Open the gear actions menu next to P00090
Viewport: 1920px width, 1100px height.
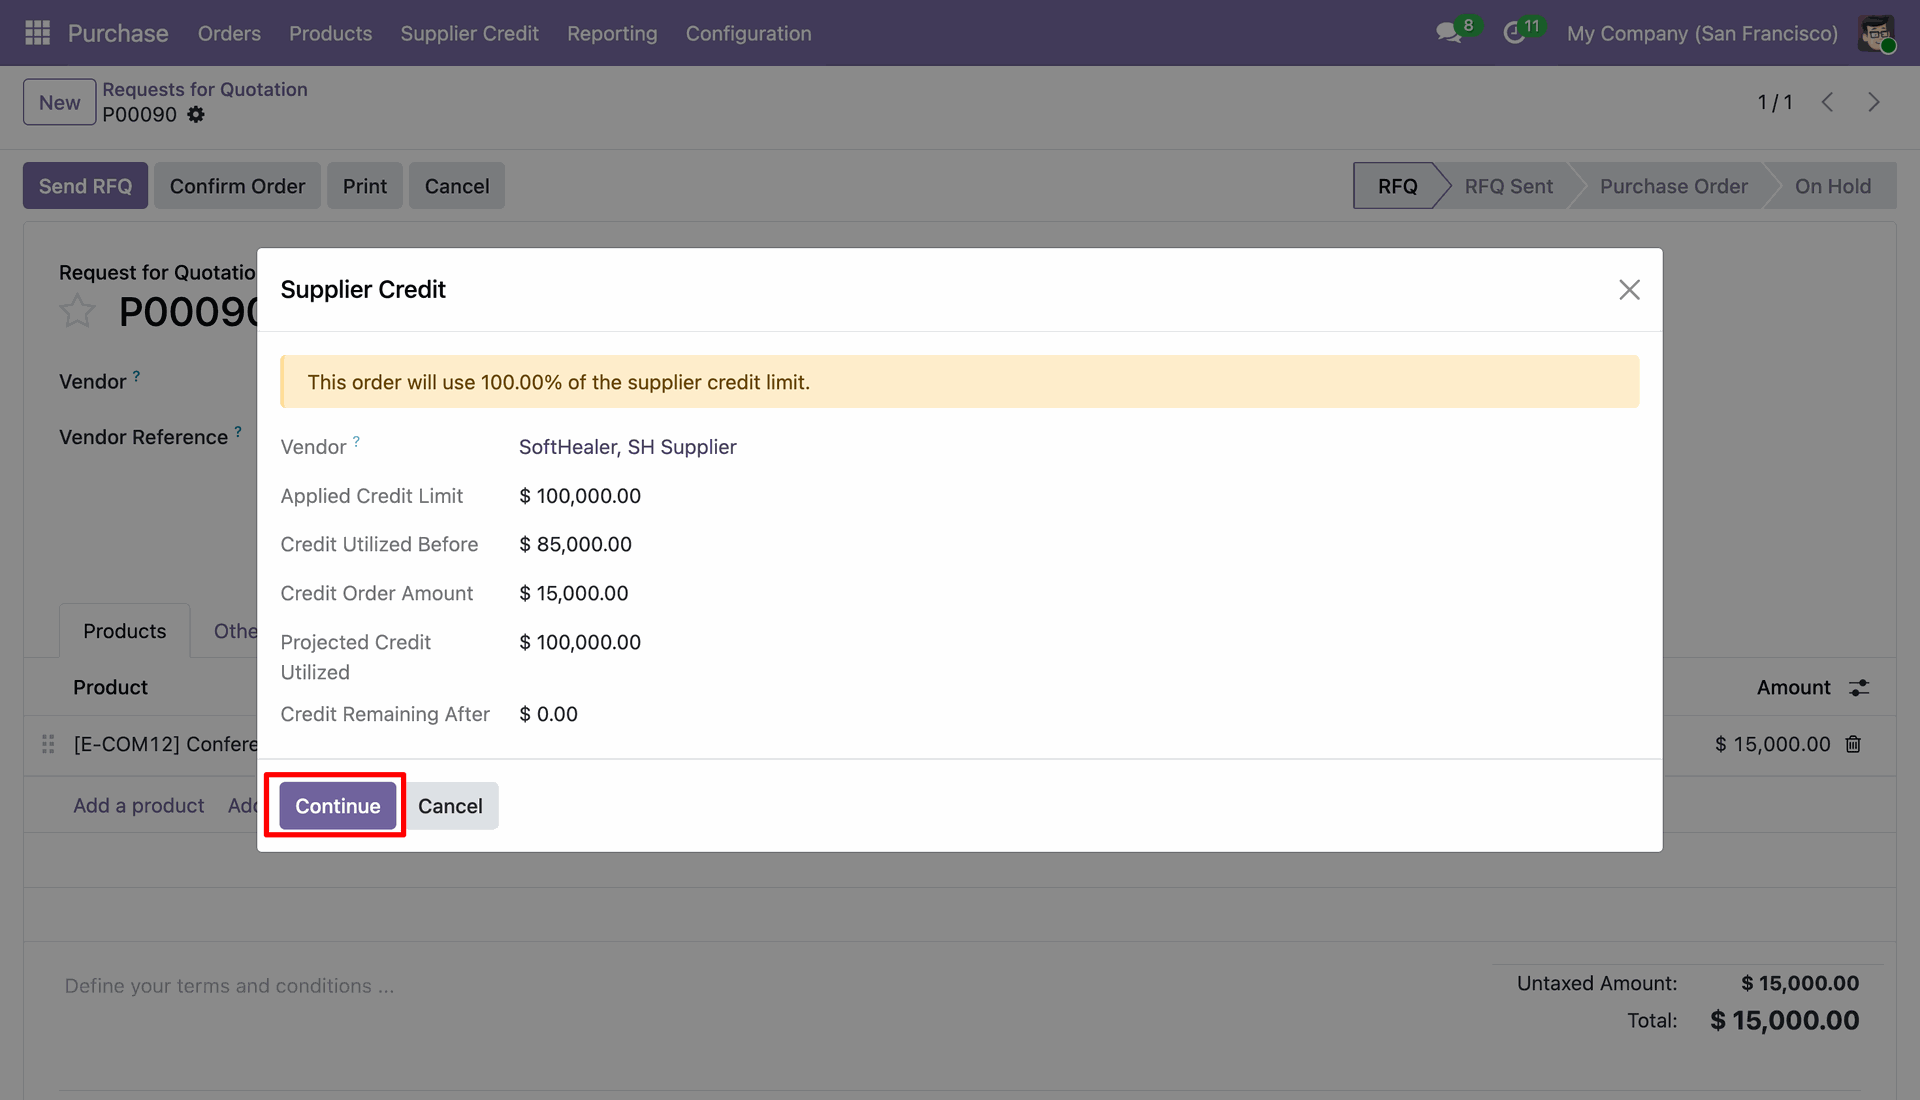(196, 115)
